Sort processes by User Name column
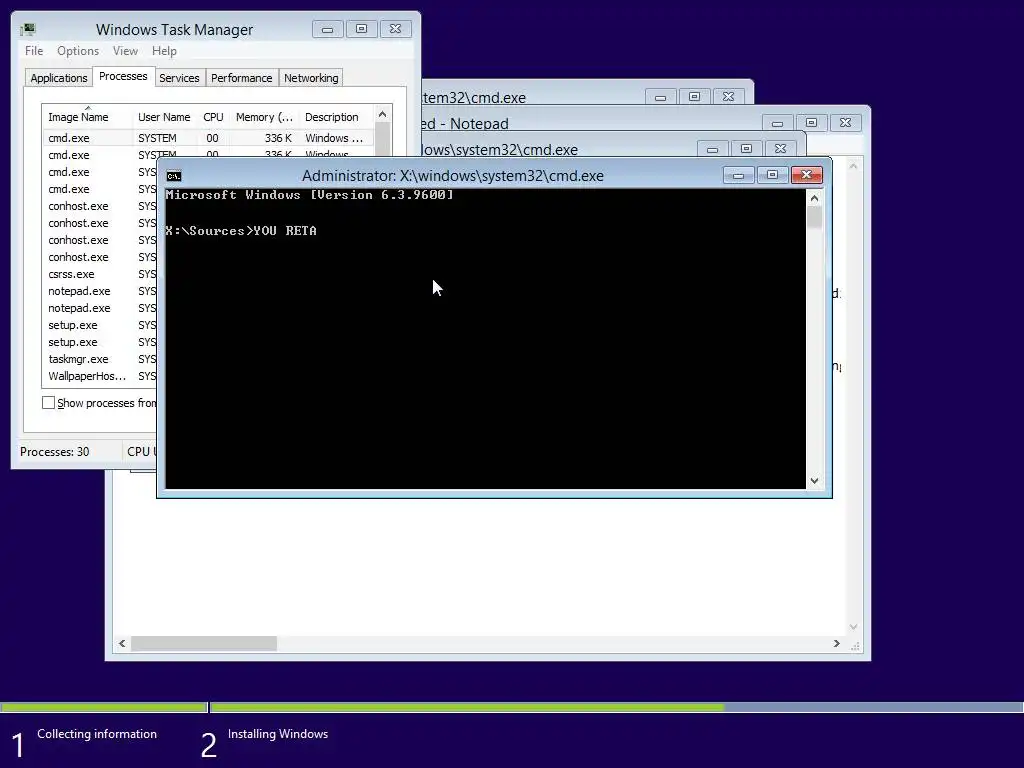 (164, 117)
